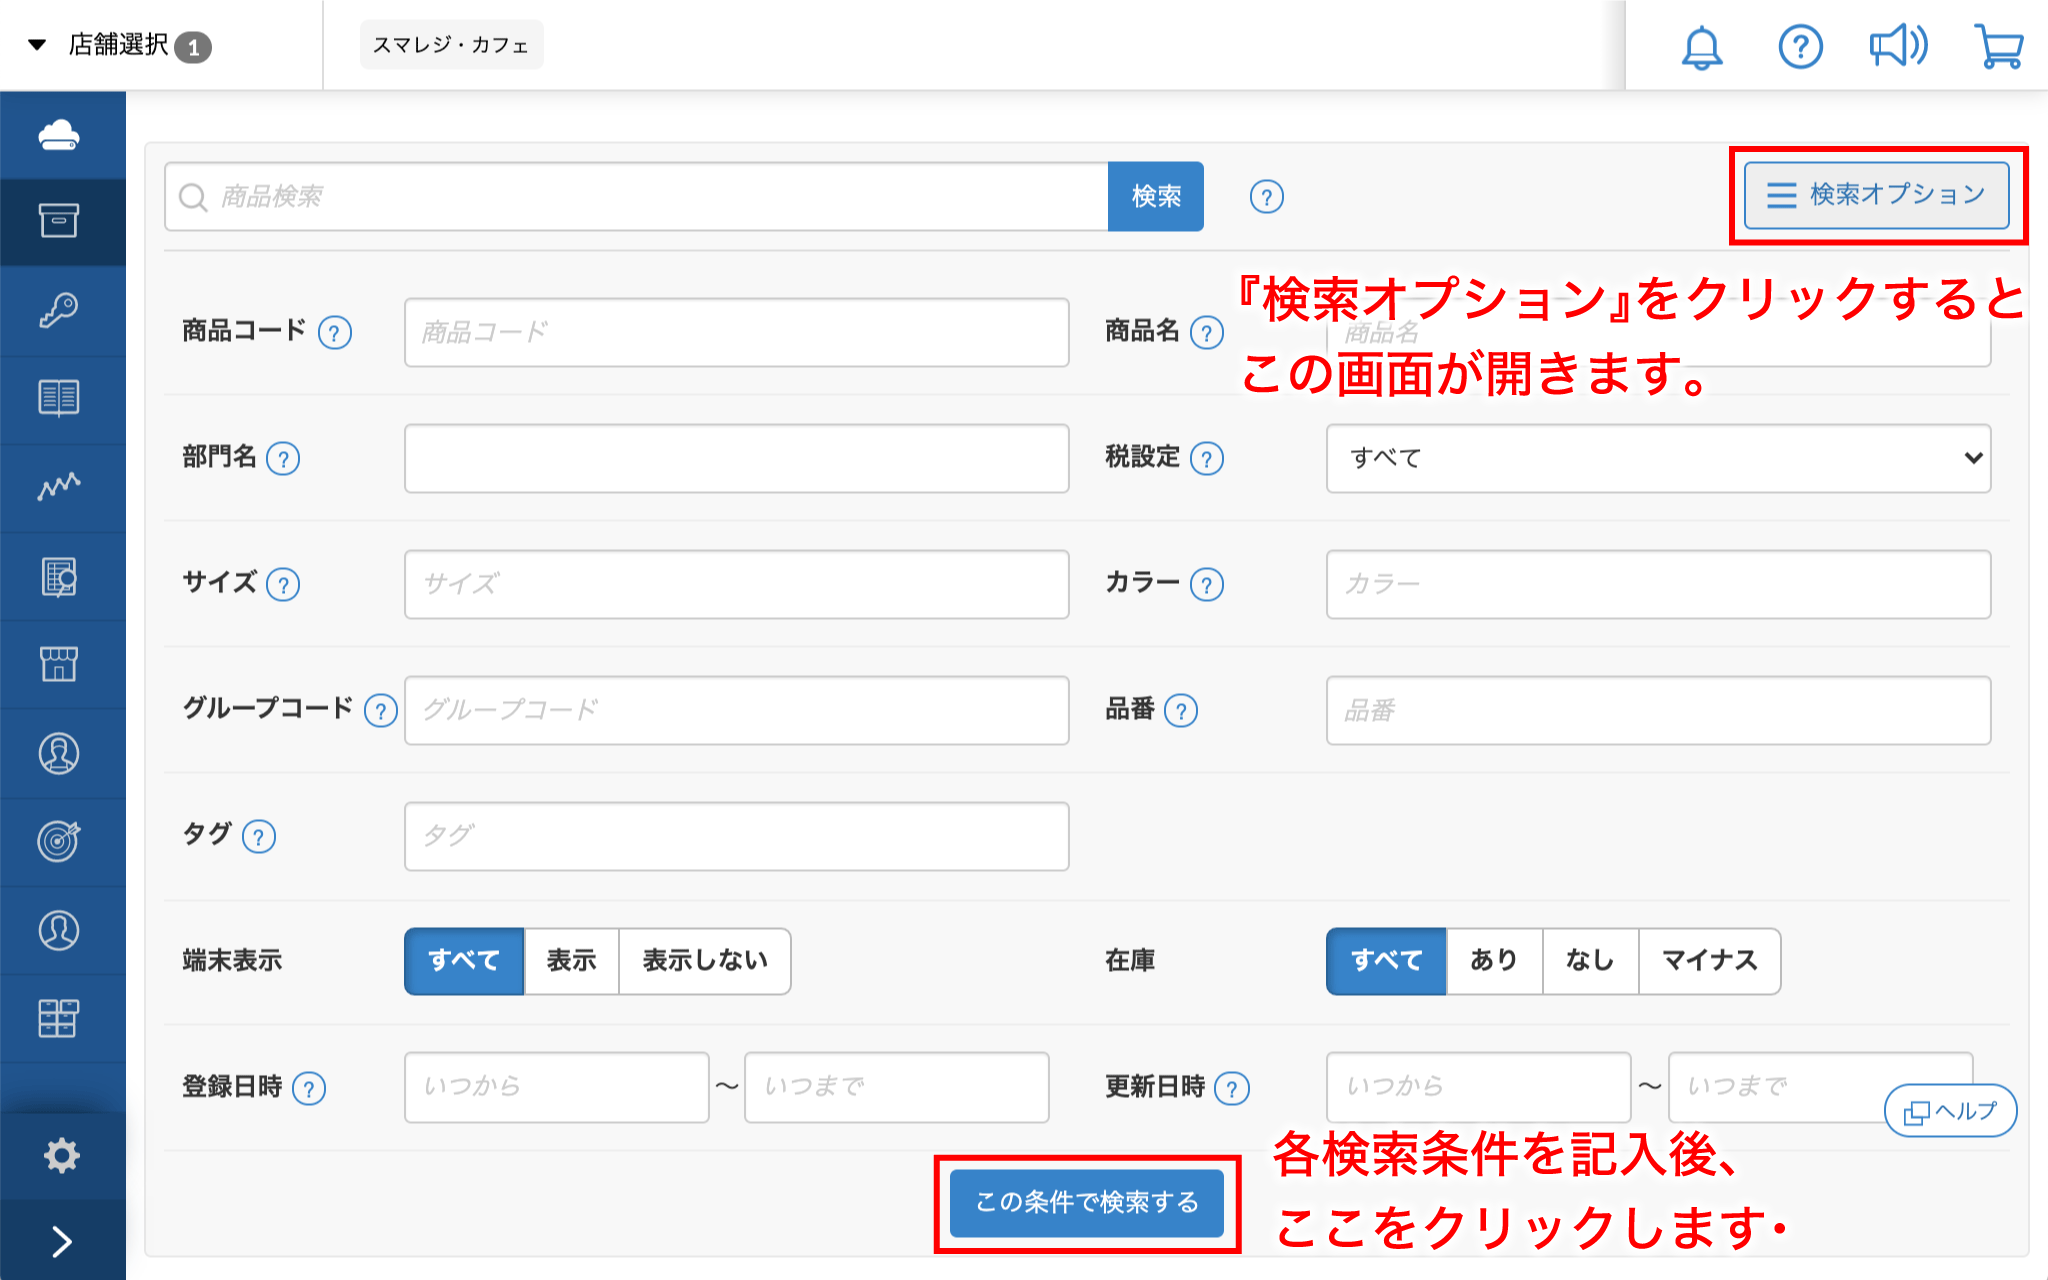Image resolution: width=2048 pixels, height=1280 pixels.
Task: Open the key icon in sidebar
Action: 59,310
